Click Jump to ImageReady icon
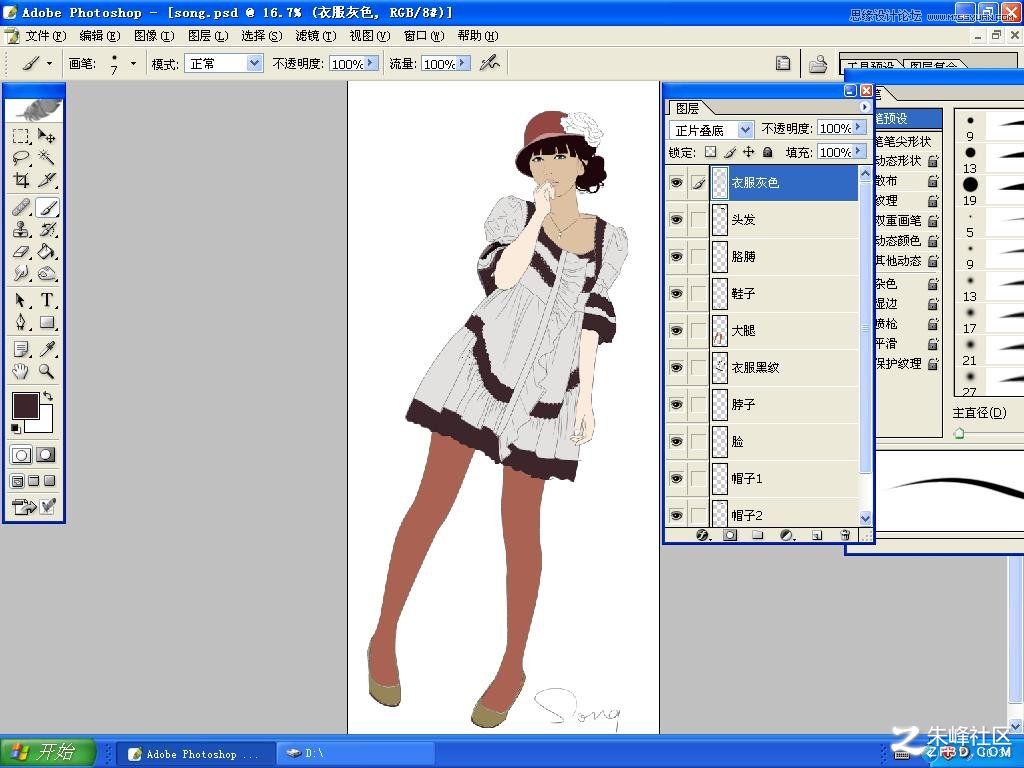1024x768 pixels. pos(24,506)
